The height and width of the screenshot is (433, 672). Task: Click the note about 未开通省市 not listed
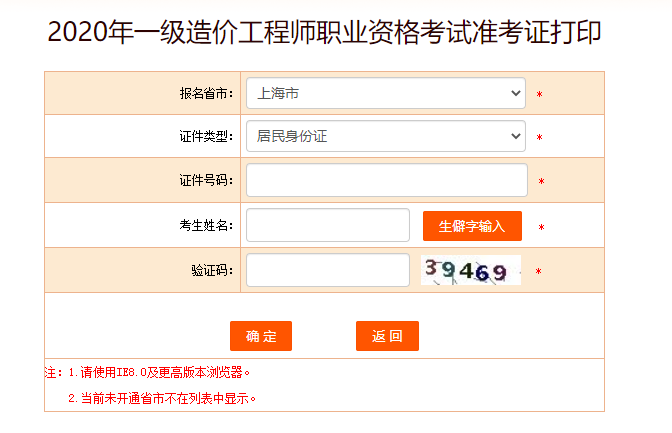[x=163, y=398]
